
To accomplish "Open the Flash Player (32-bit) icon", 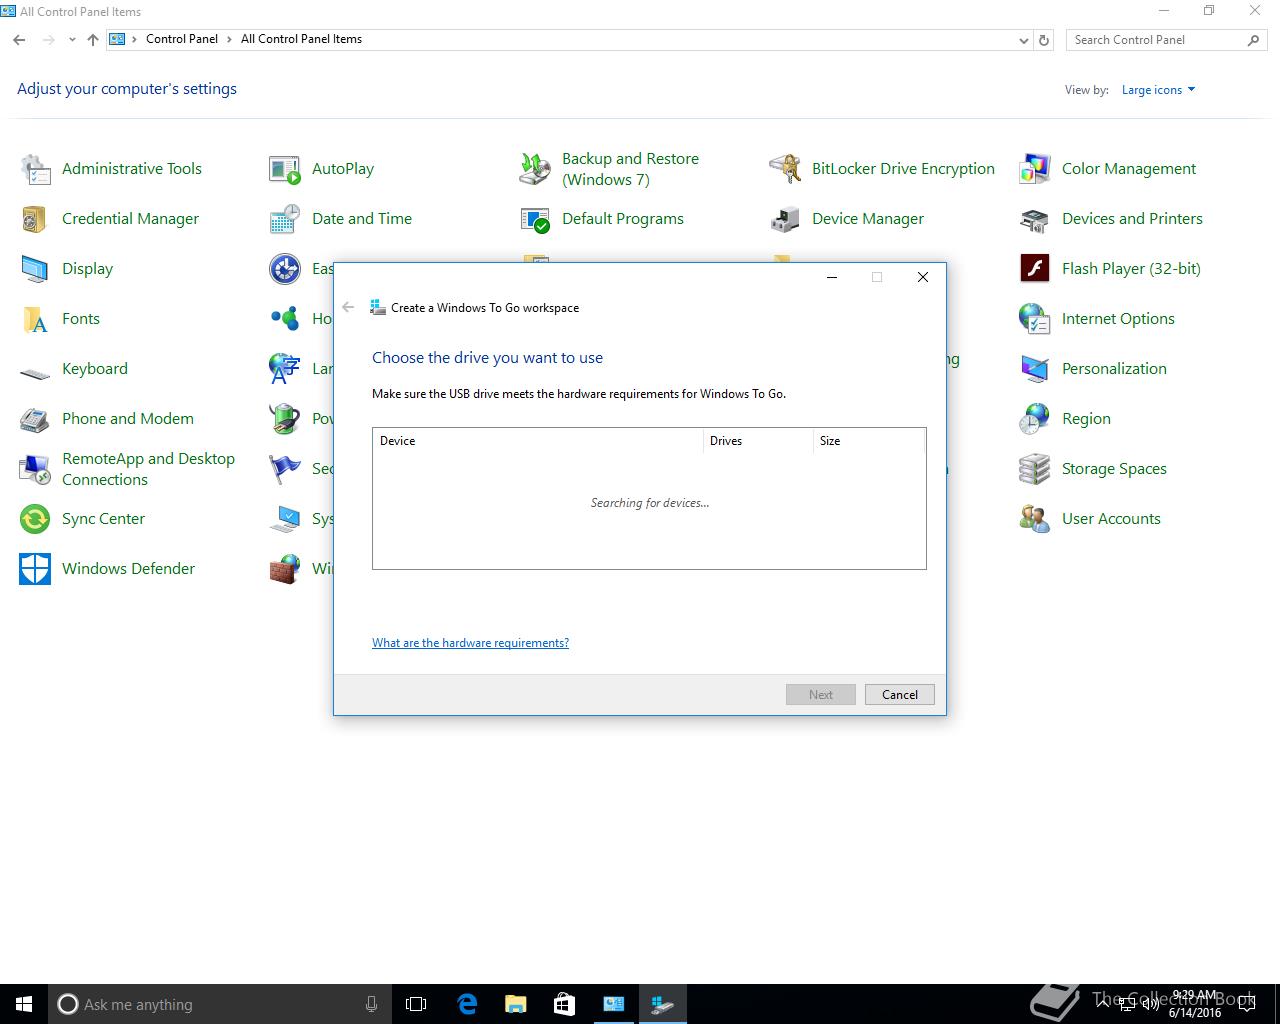I will tap(1035, 269).
